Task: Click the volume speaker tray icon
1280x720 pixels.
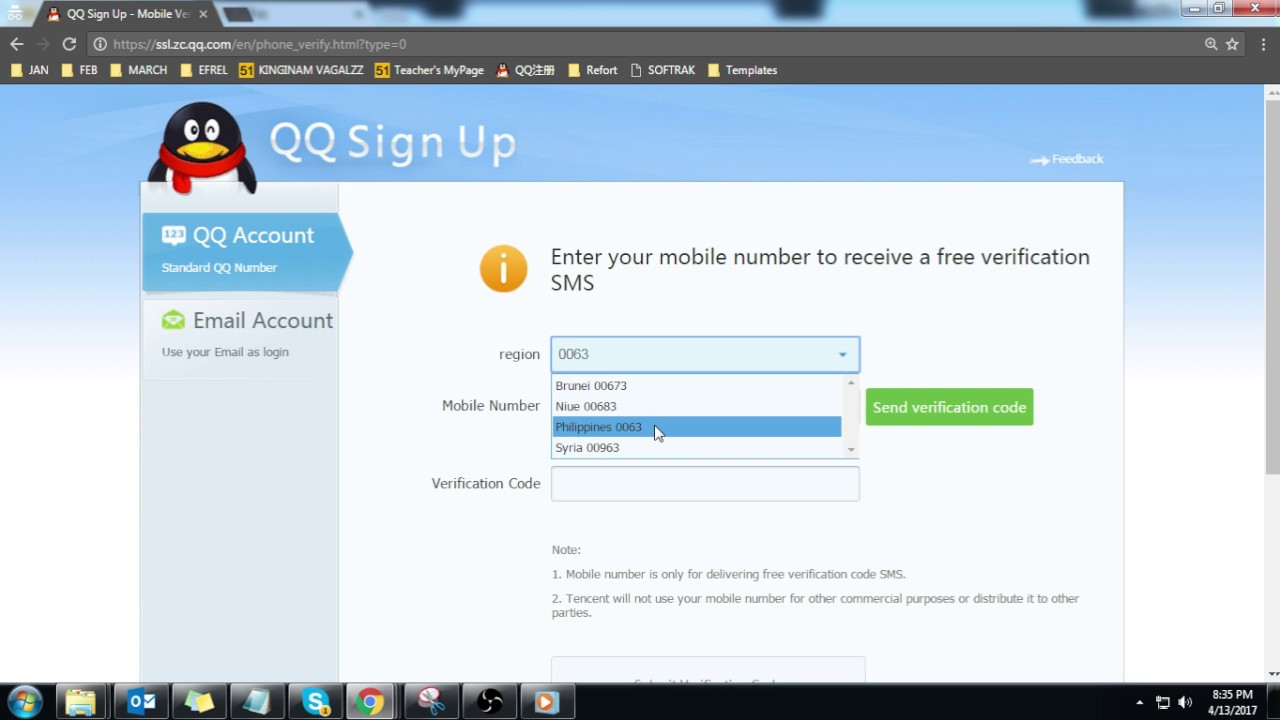Action: point(1186,702)
